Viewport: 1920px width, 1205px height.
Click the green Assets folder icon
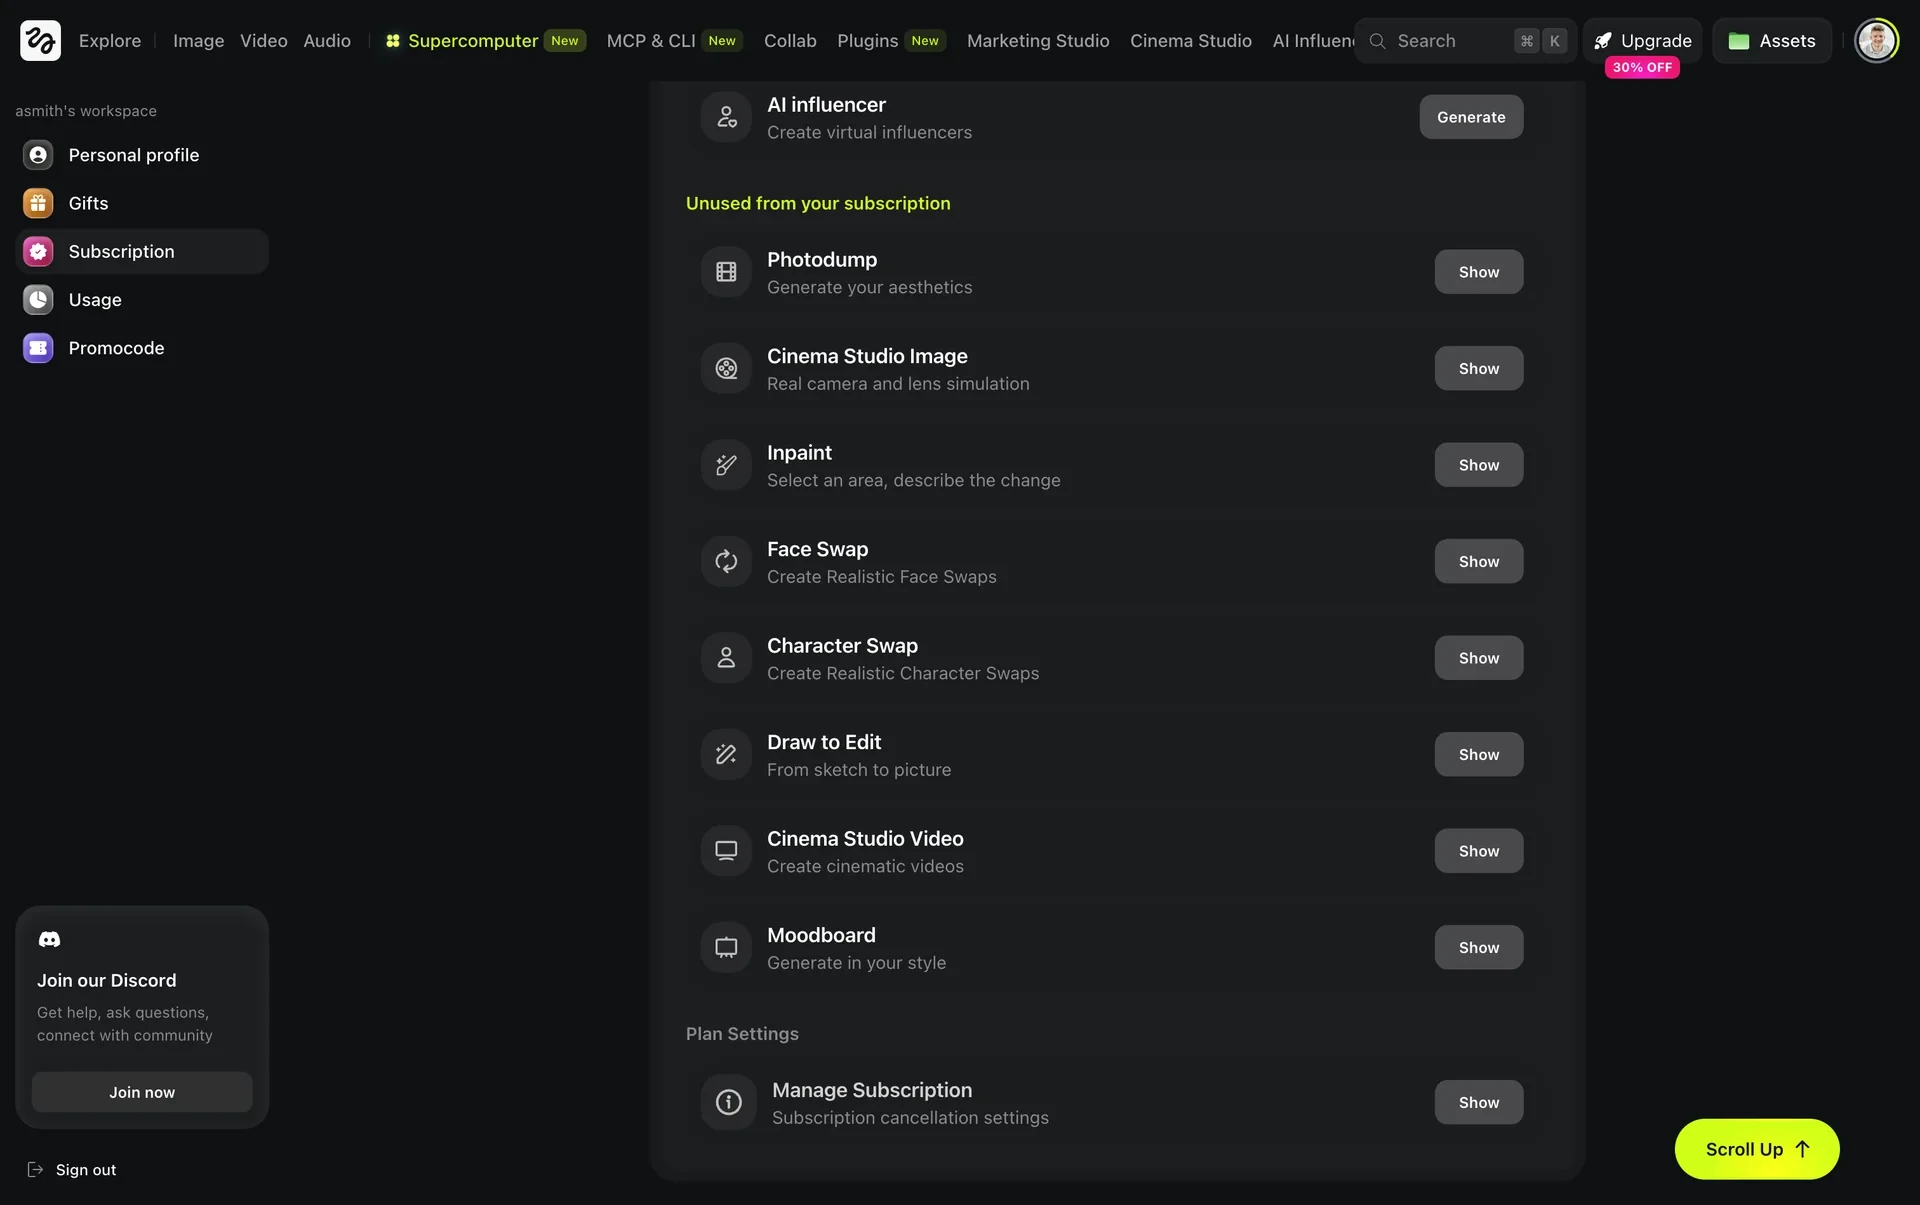pos(1739,41)
